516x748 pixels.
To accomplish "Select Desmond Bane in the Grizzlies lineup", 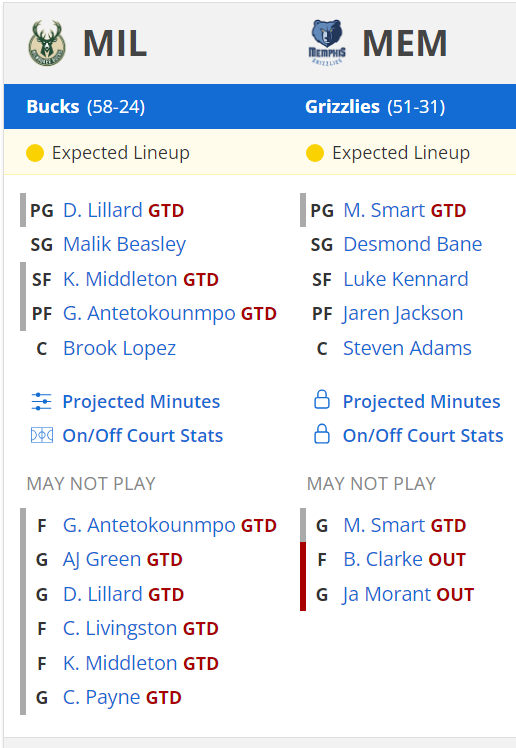I will click(x=413, y=244).
